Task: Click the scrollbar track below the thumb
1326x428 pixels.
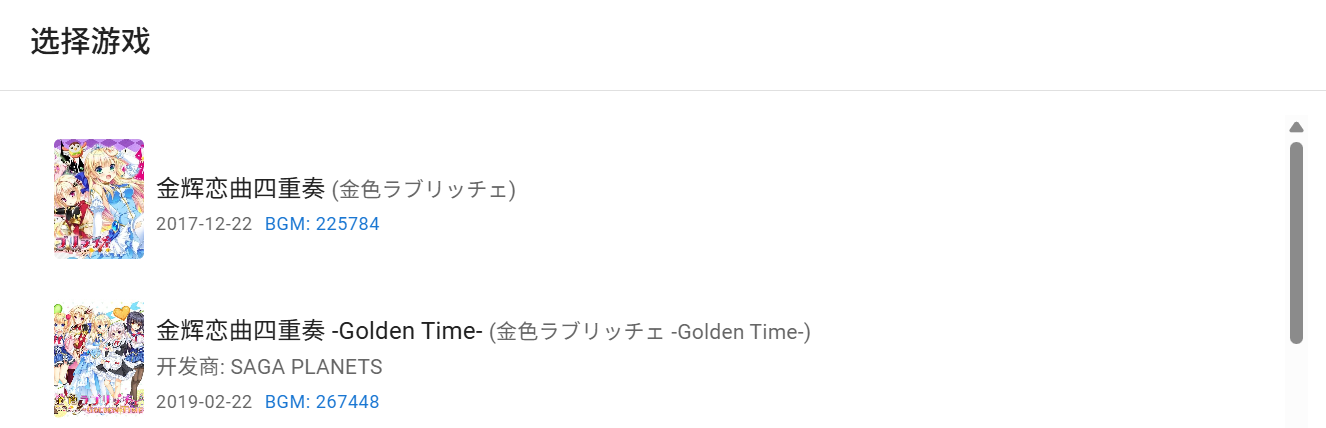Action: tap(1296, 385)
